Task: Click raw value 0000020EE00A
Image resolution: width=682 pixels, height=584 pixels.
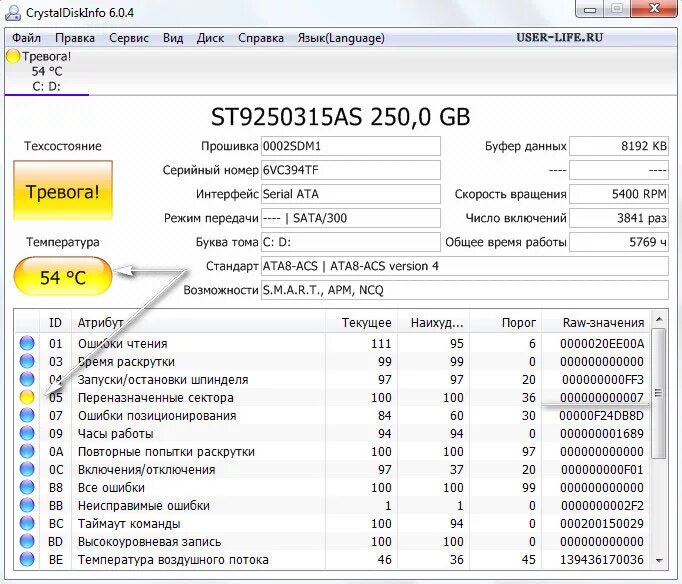Action: [602, 344]
